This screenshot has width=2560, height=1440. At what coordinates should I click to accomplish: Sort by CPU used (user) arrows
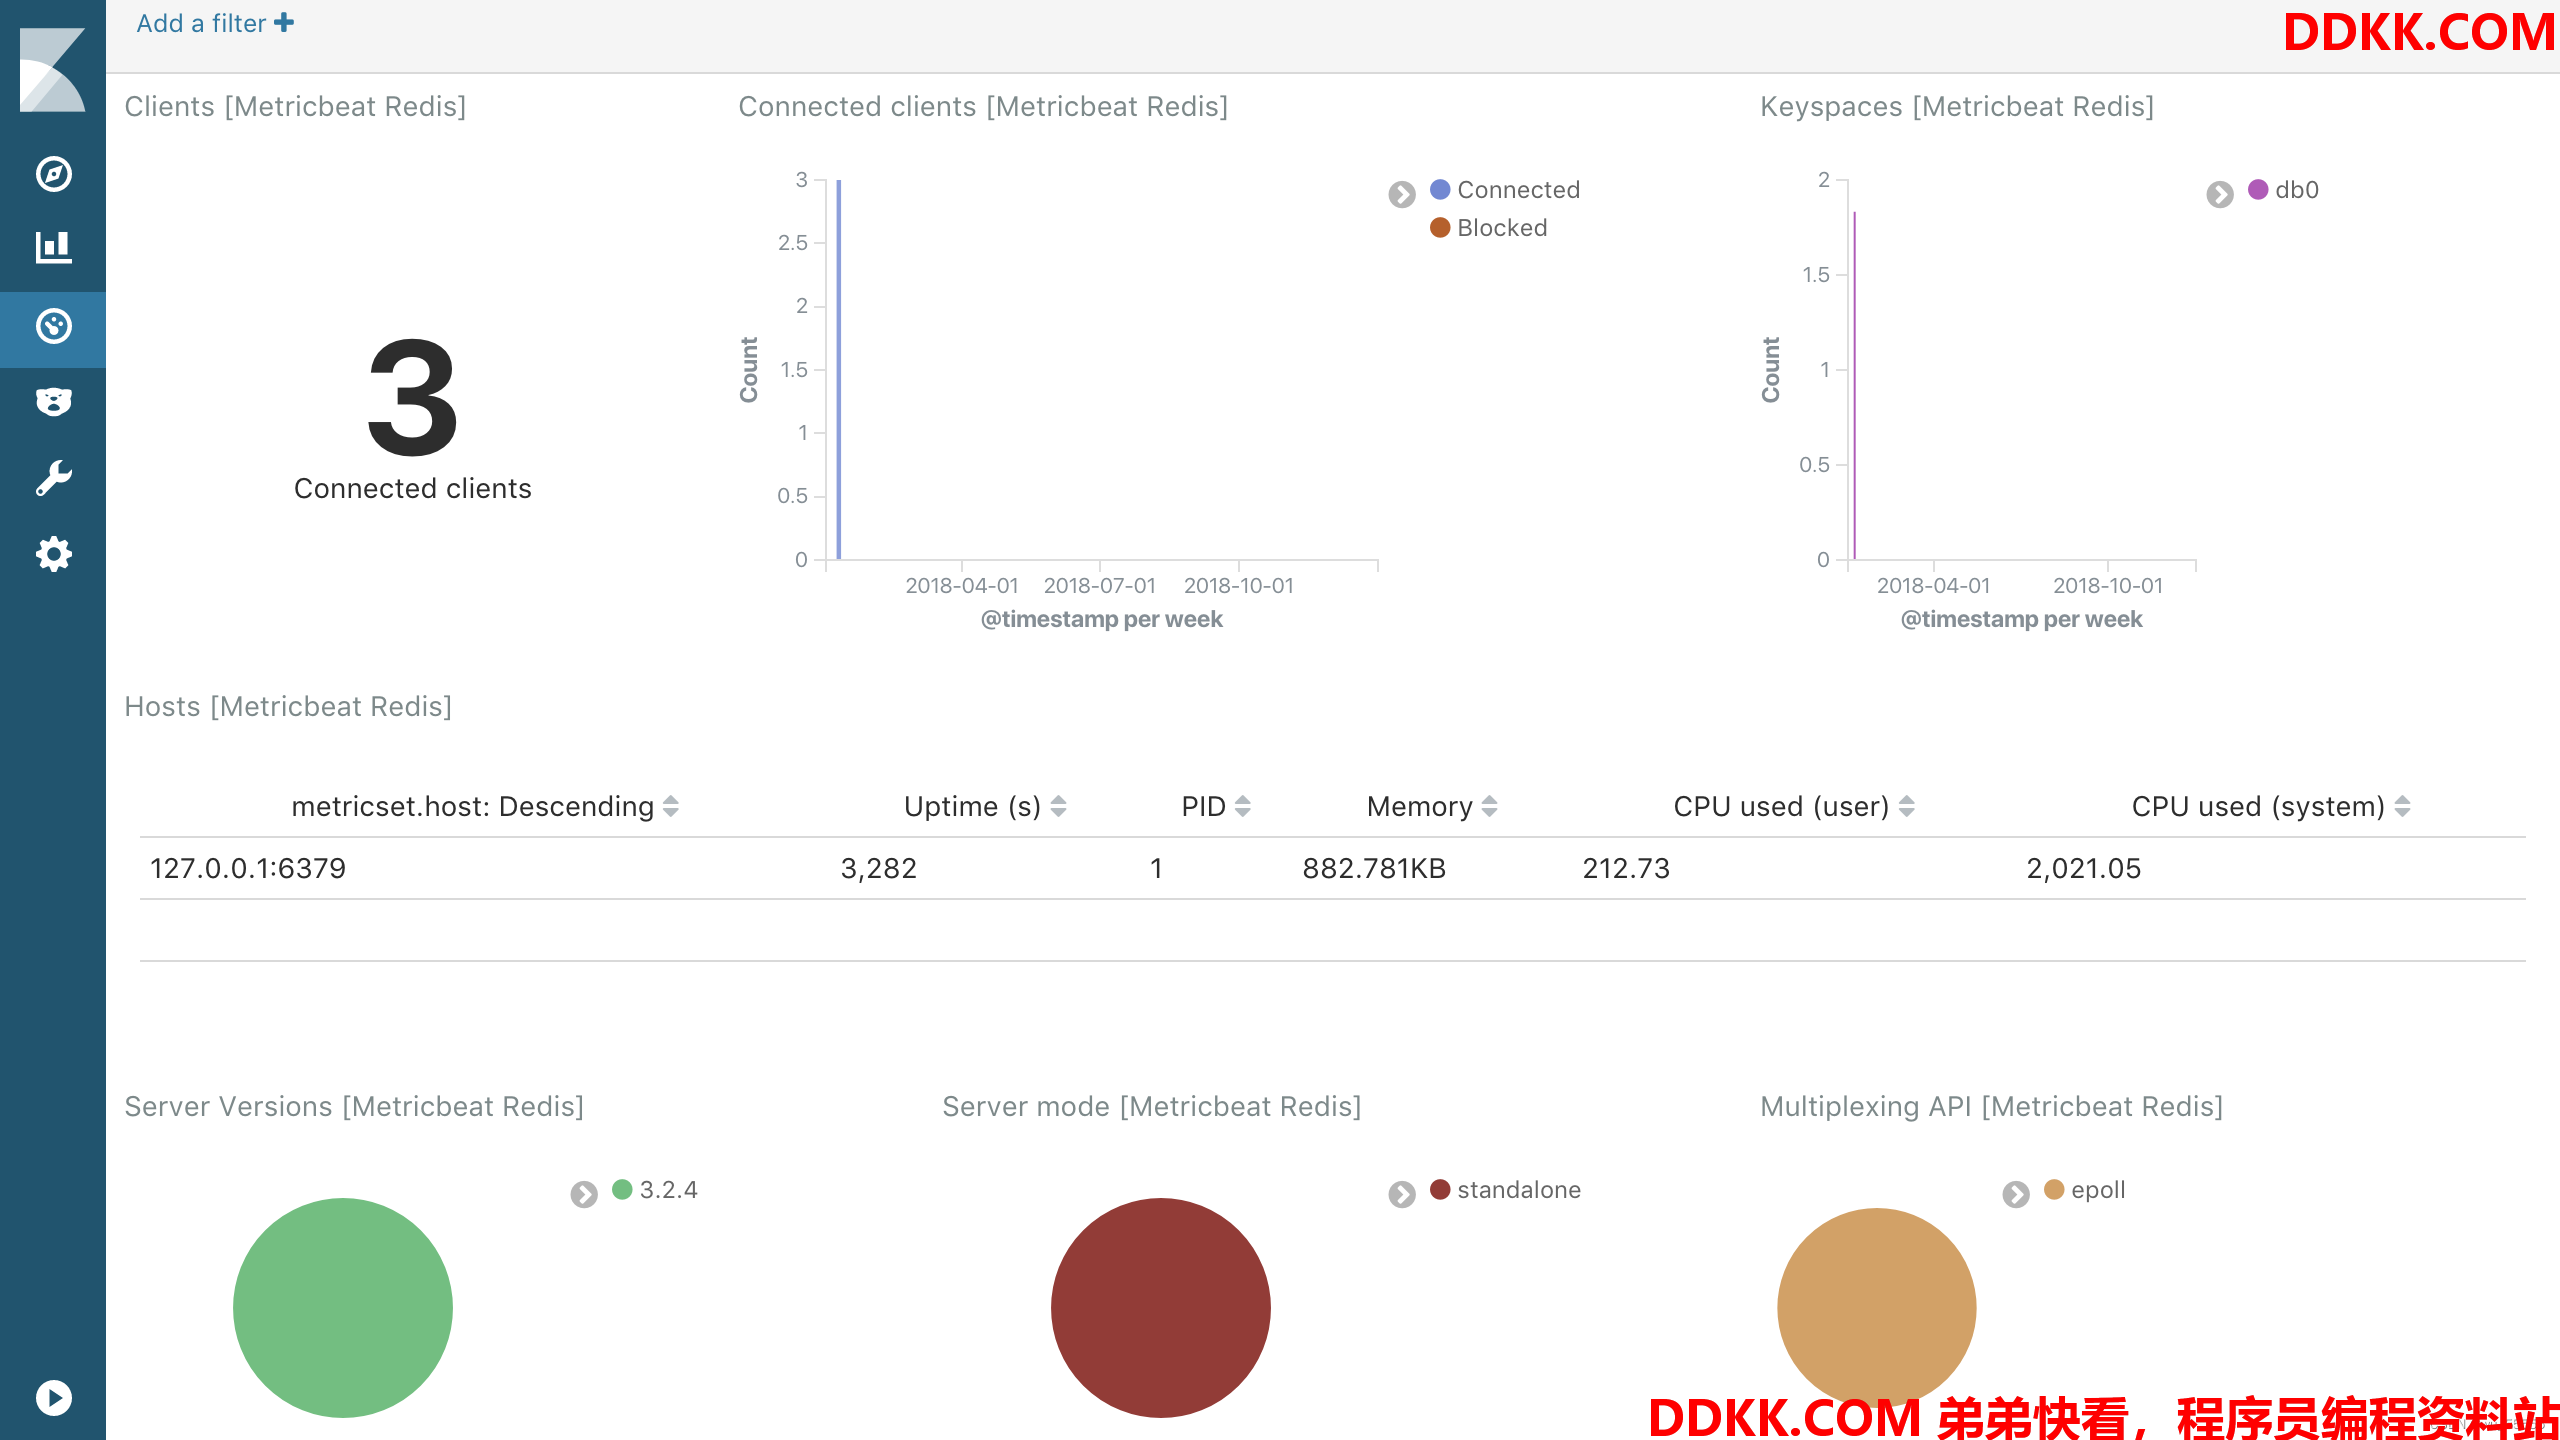coord(1907,806)
